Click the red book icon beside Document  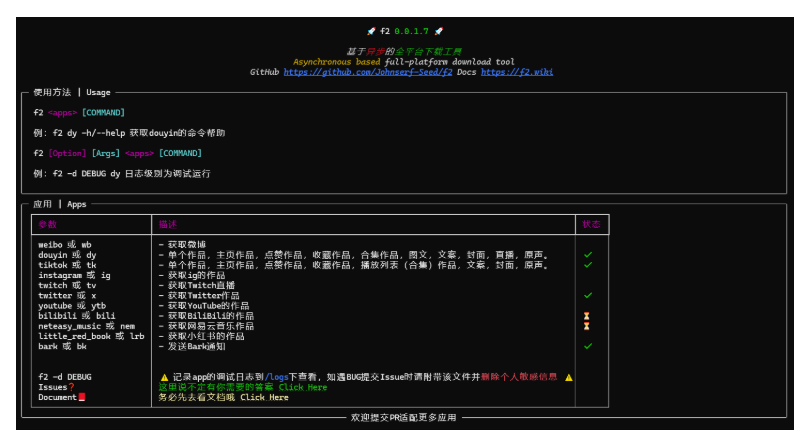(x=82, y=397)
